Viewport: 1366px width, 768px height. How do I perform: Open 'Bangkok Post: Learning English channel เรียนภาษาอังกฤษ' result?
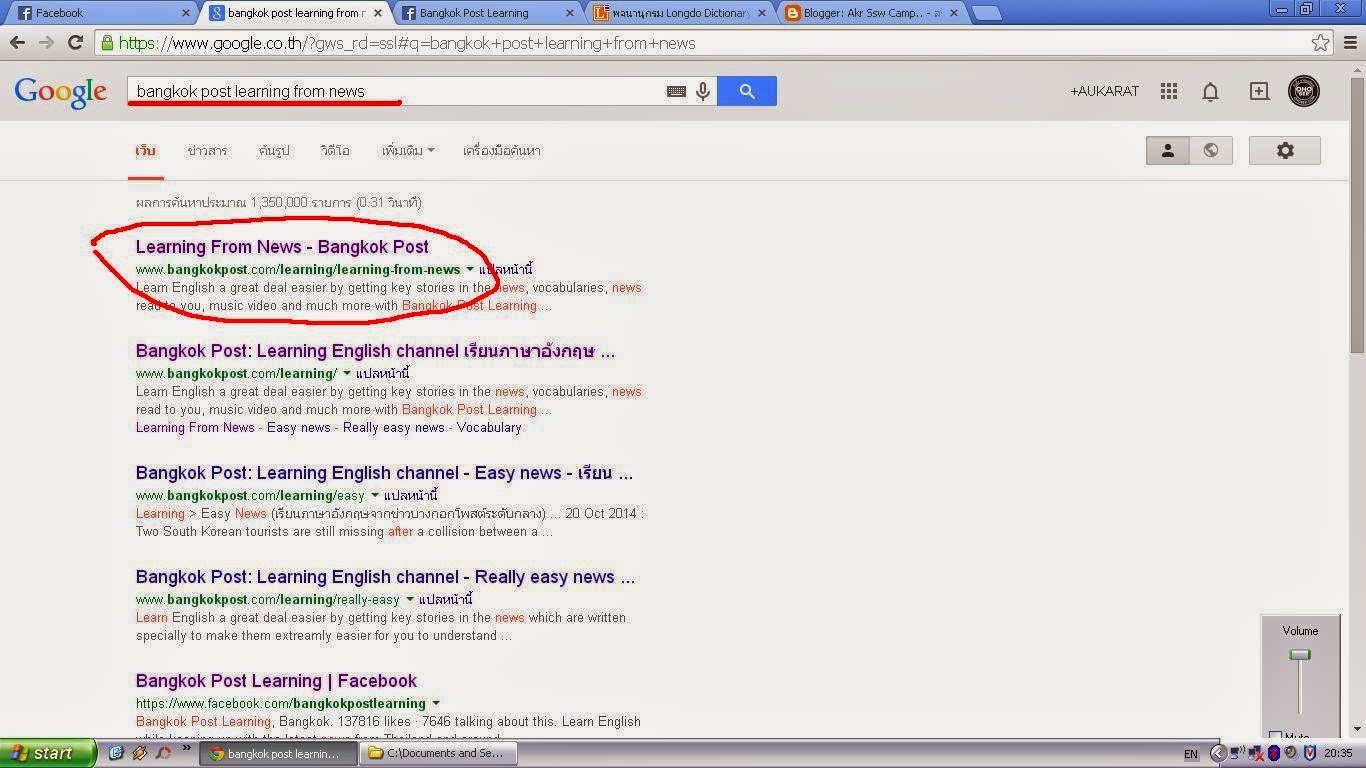click(x=375, y=351)
